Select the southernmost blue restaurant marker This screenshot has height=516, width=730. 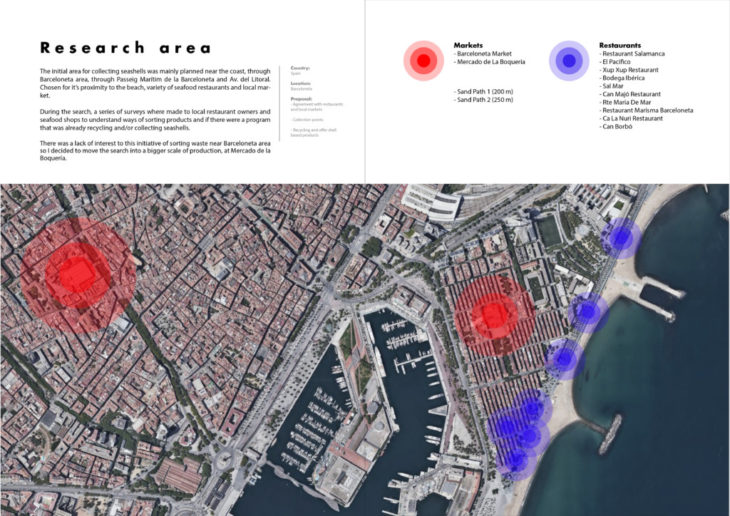[x=516, y=458]
